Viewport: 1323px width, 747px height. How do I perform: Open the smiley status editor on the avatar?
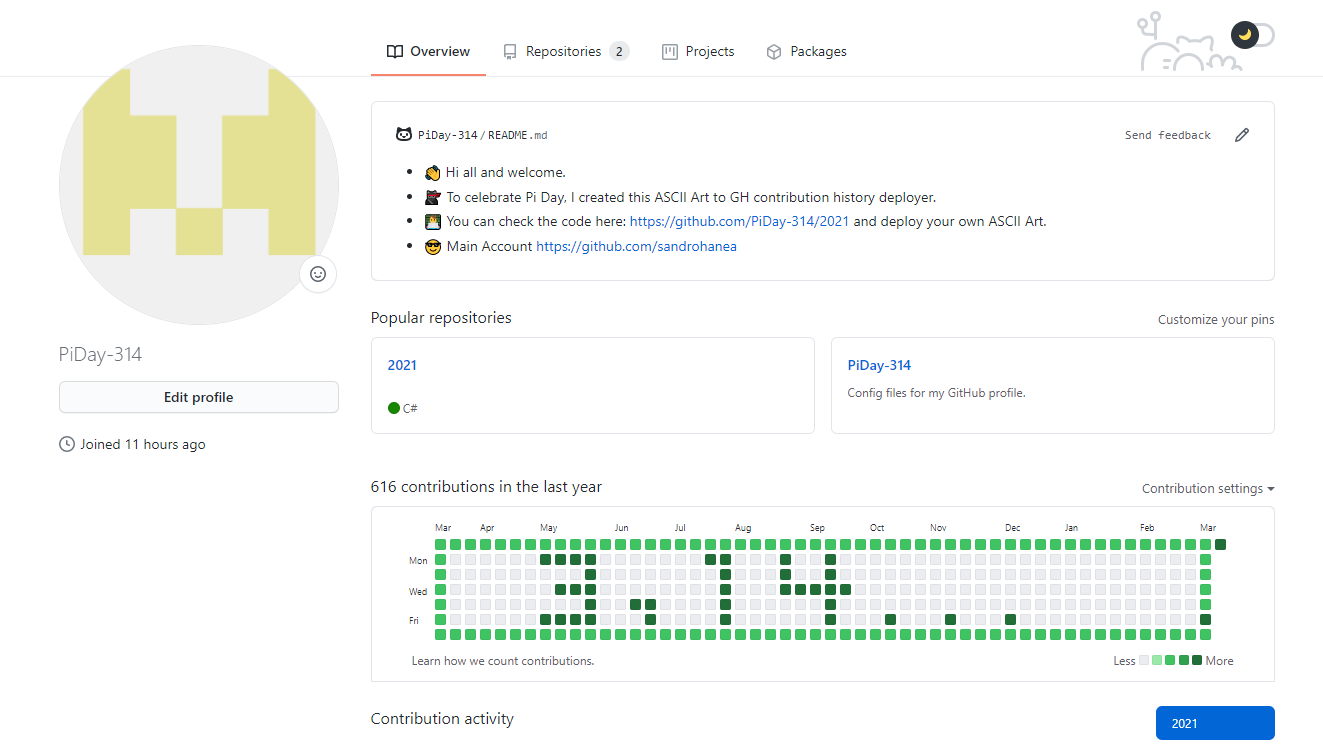pyautogui.click(x=317, y=274)
